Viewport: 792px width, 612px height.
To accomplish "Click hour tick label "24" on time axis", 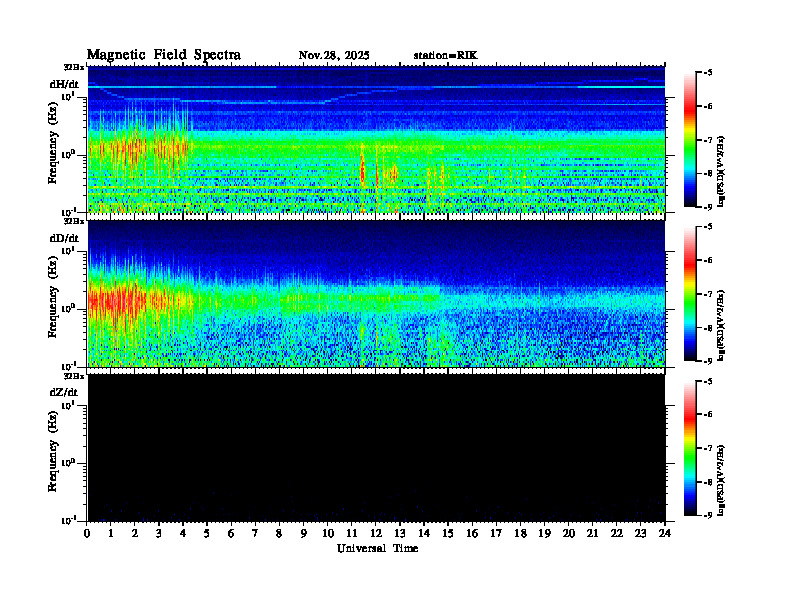I will tap(665, 533).
